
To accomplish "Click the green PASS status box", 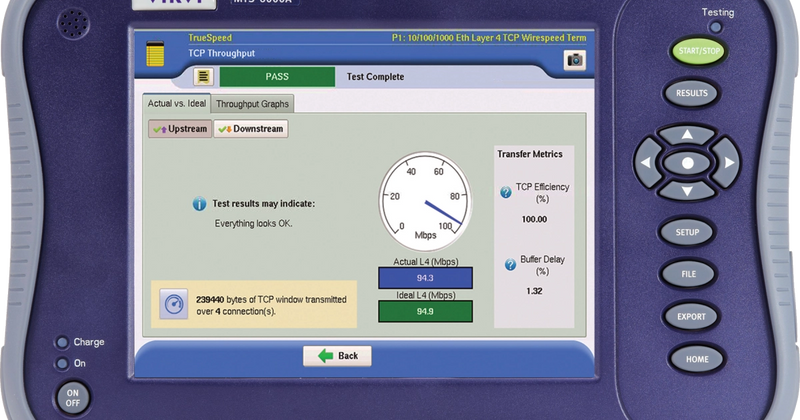I will click(x=277, y=77).
